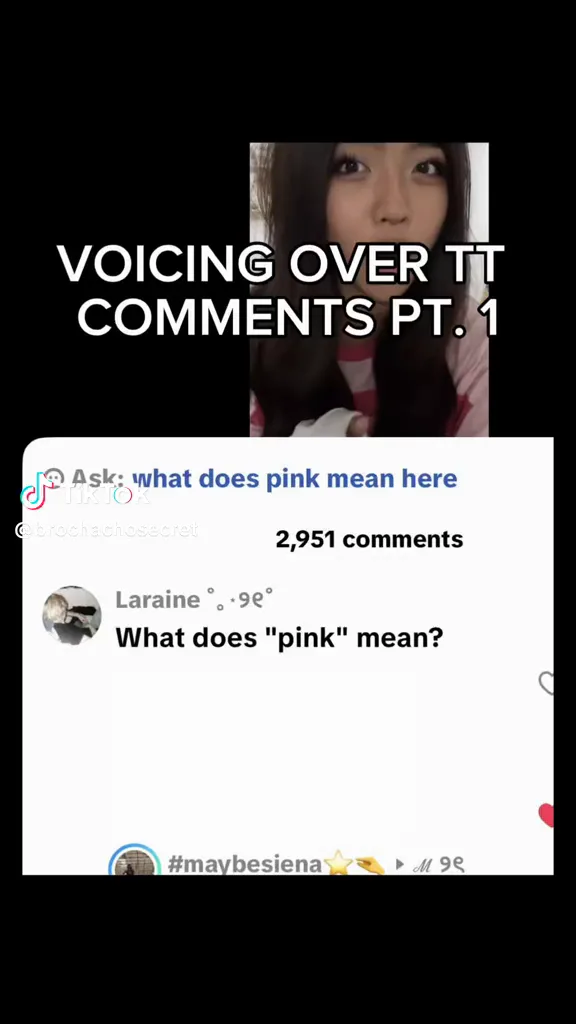Select the '2,951 comments' header
The height and width of the screenshot is (1024, 576).
[x=369, y=539]
